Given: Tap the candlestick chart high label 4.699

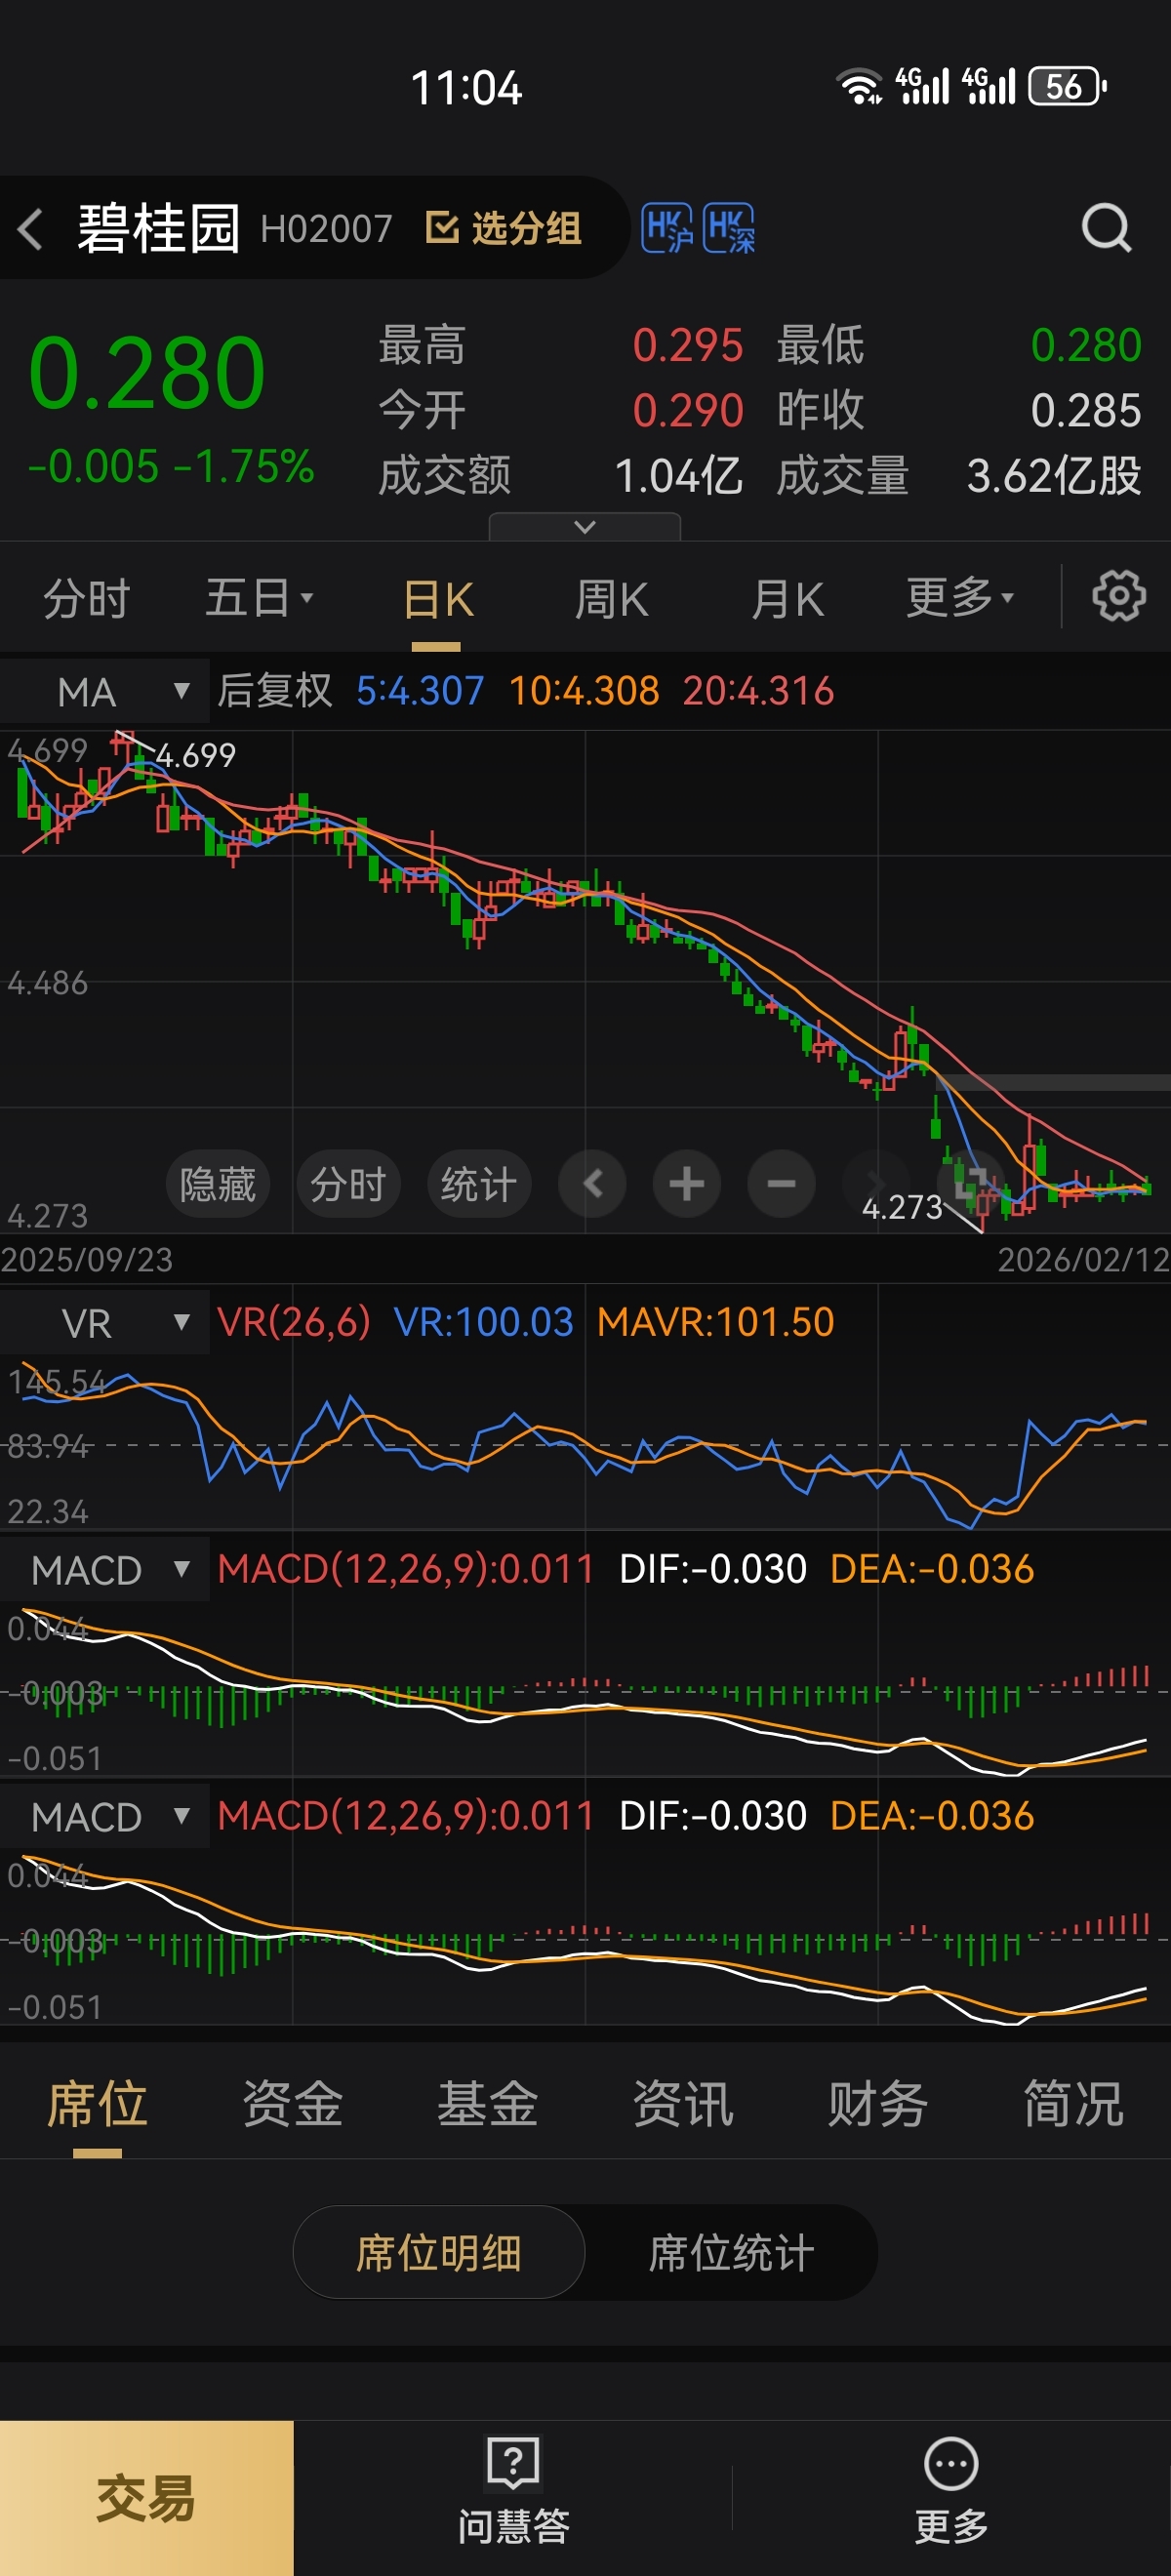Looking at the screenshot, I should [x=196, y=755].
